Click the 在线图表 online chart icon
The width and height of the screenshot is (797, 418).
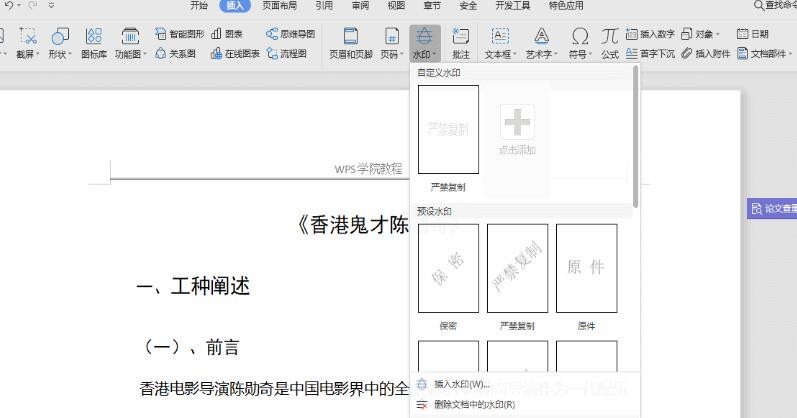(x=235, y=53)
